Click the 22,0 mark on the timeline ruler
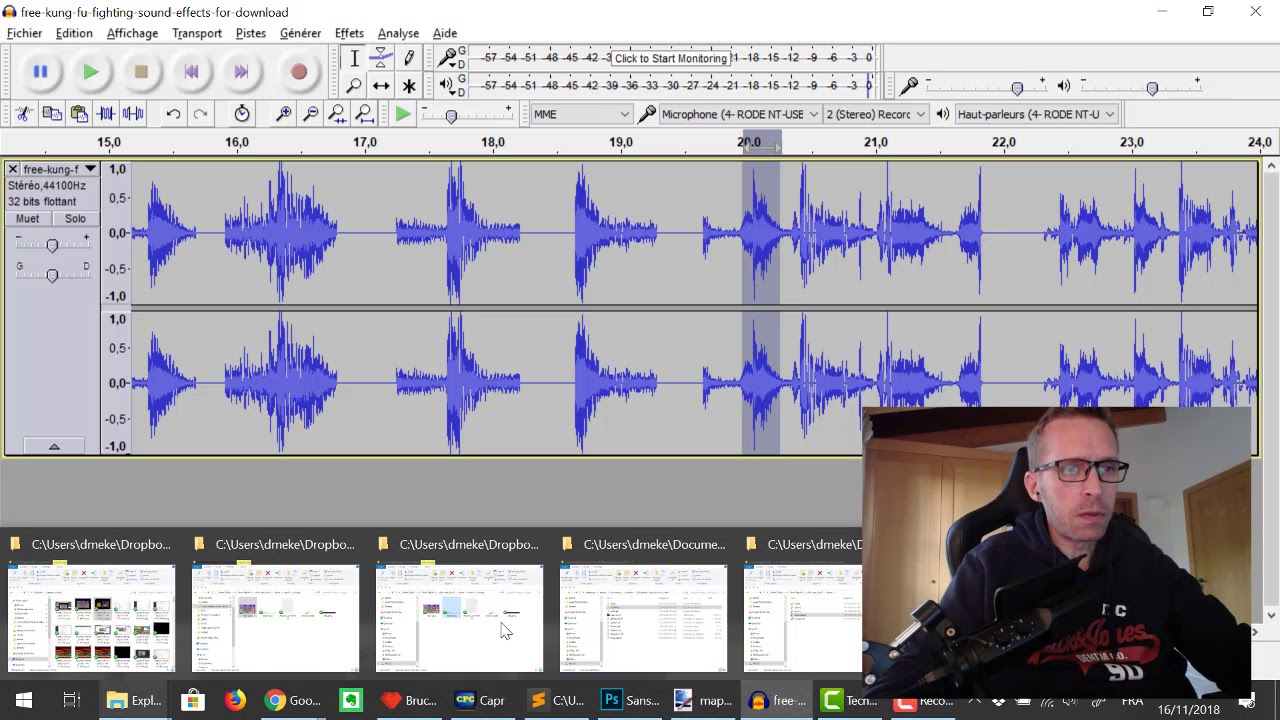1280x720 pixels. [1004, 142]
